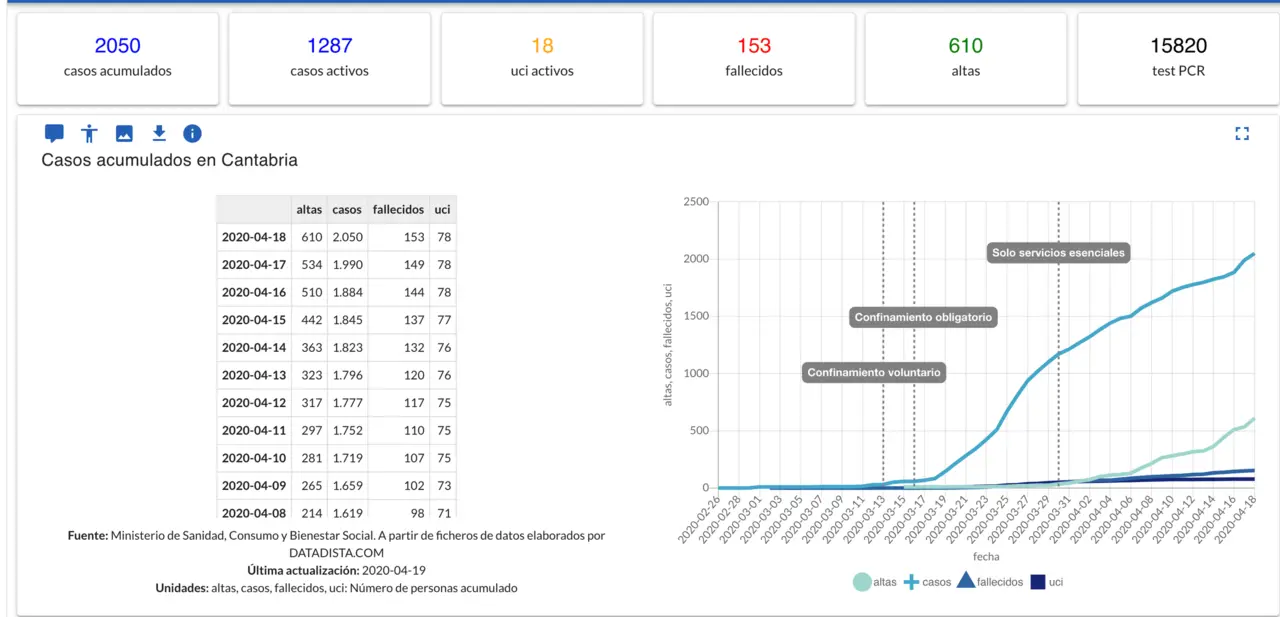Download the chart data via arrow icon
This screenshot has height=617, width=1280.
[x=158, y=133]
